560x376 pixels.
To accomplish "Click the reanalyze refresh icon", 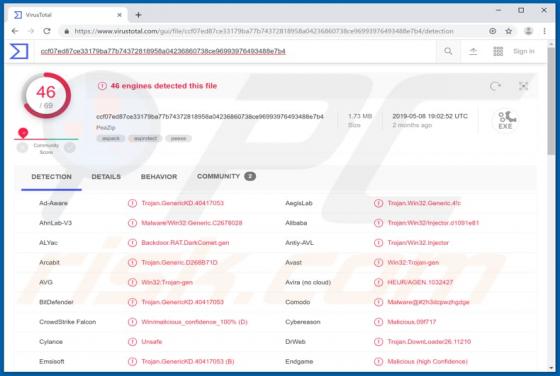I will [x=495, y=86].
